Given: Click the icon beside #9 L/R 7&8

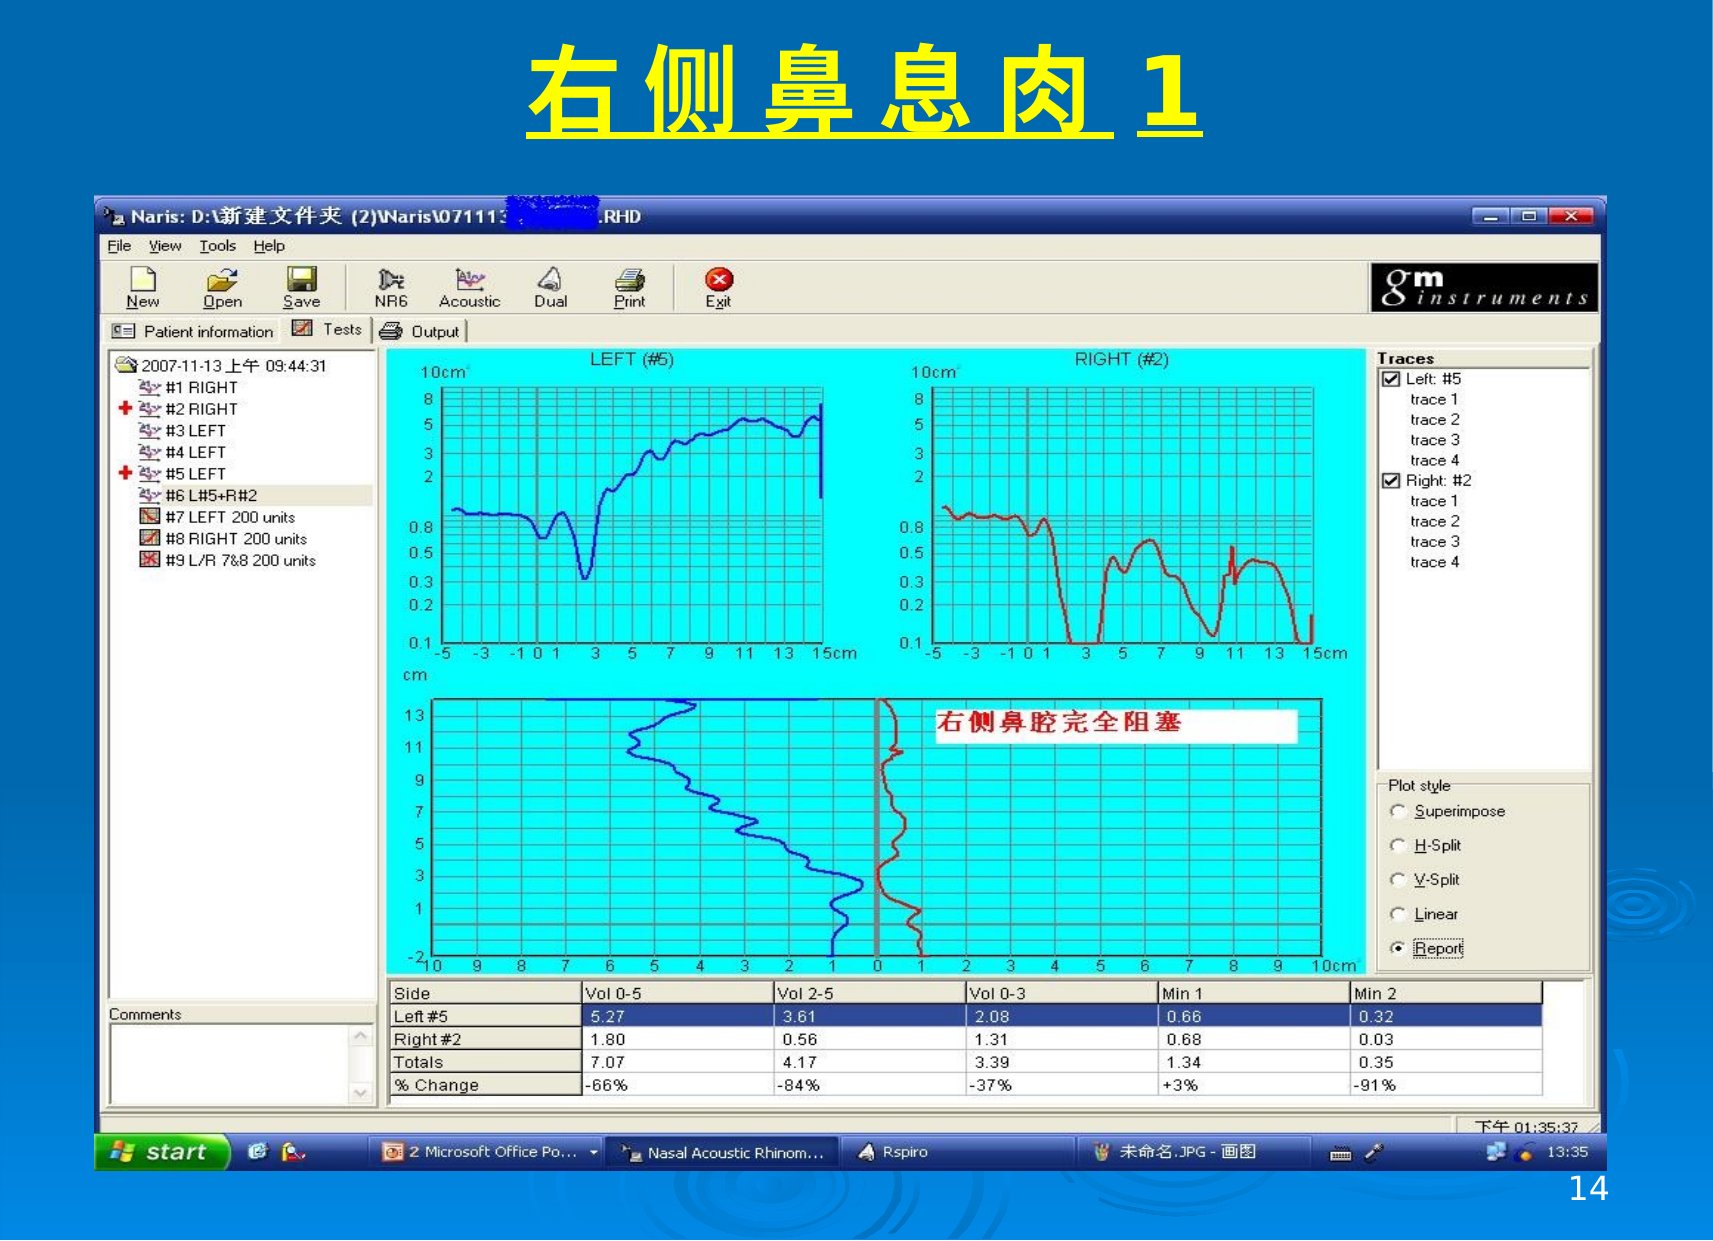Looking at the screenshot, I should (x=149, y=560).
